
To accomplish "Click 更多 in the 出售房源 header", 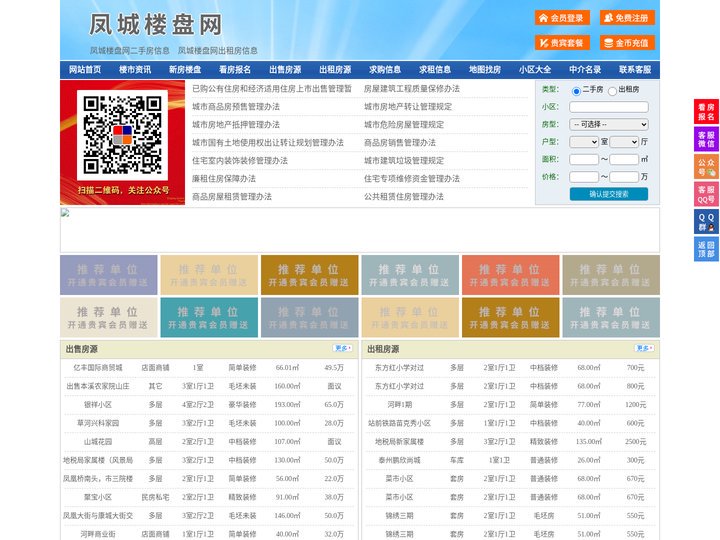I will pyautogui.click(x=343, y=349).
